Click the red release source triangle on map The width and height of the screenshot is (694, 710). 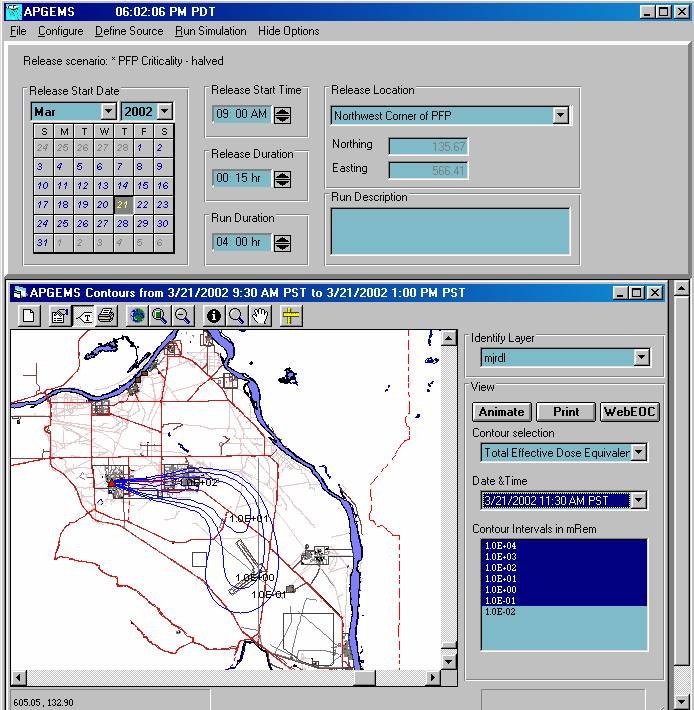(112, 484)
